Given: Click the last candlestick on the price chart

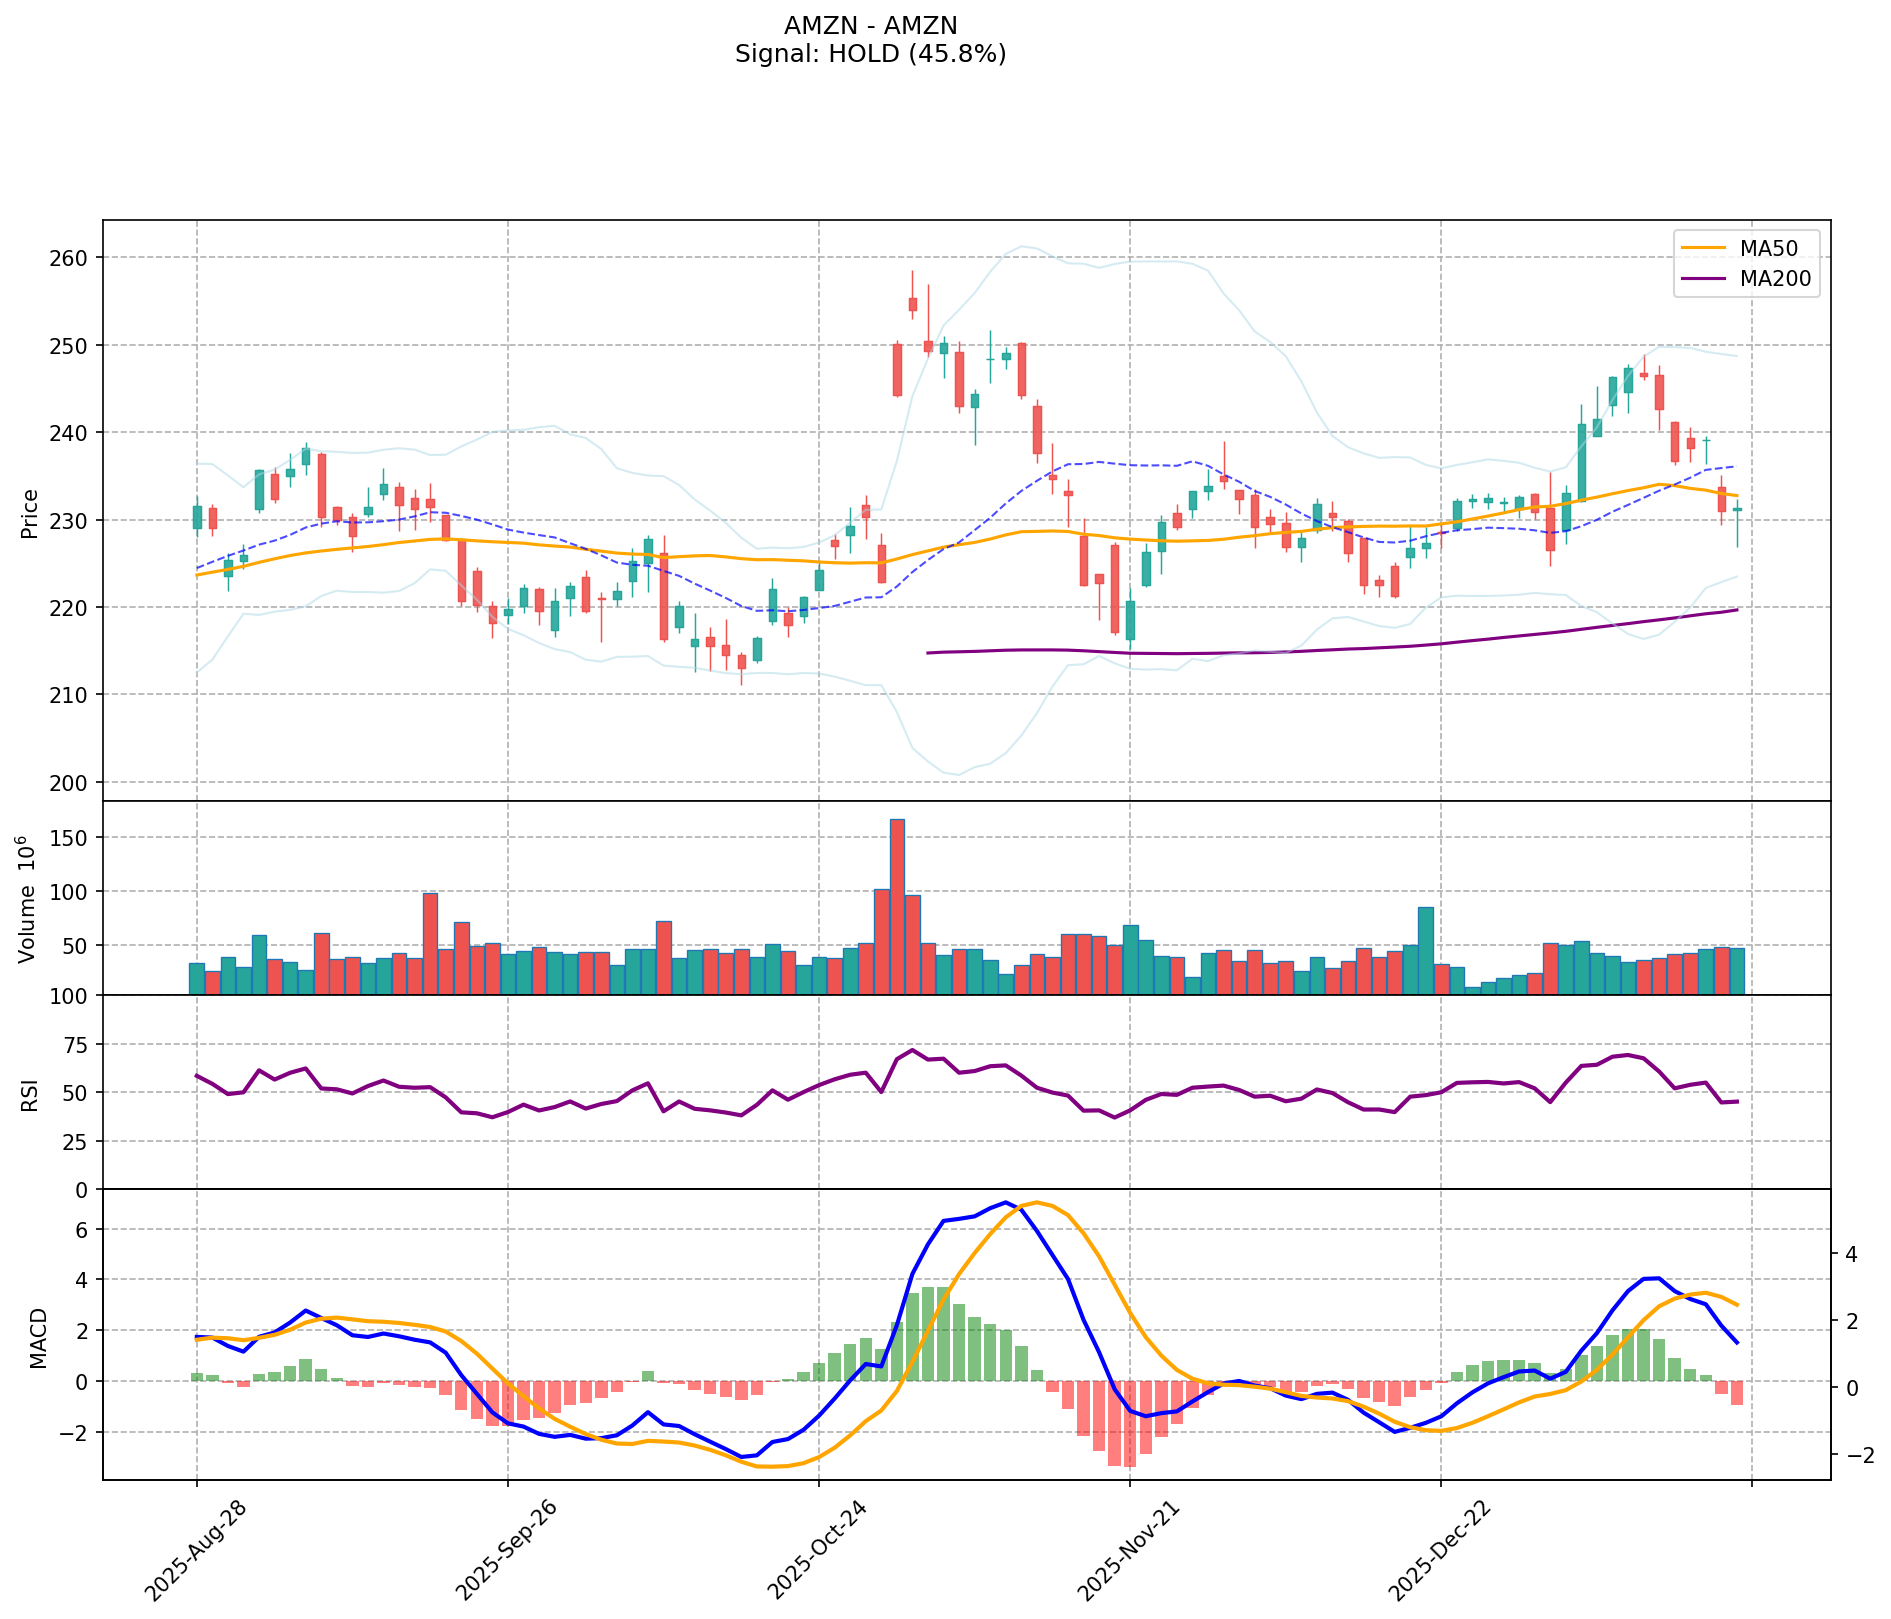Looking at the screenshot, I should [x=1737, y=510].
